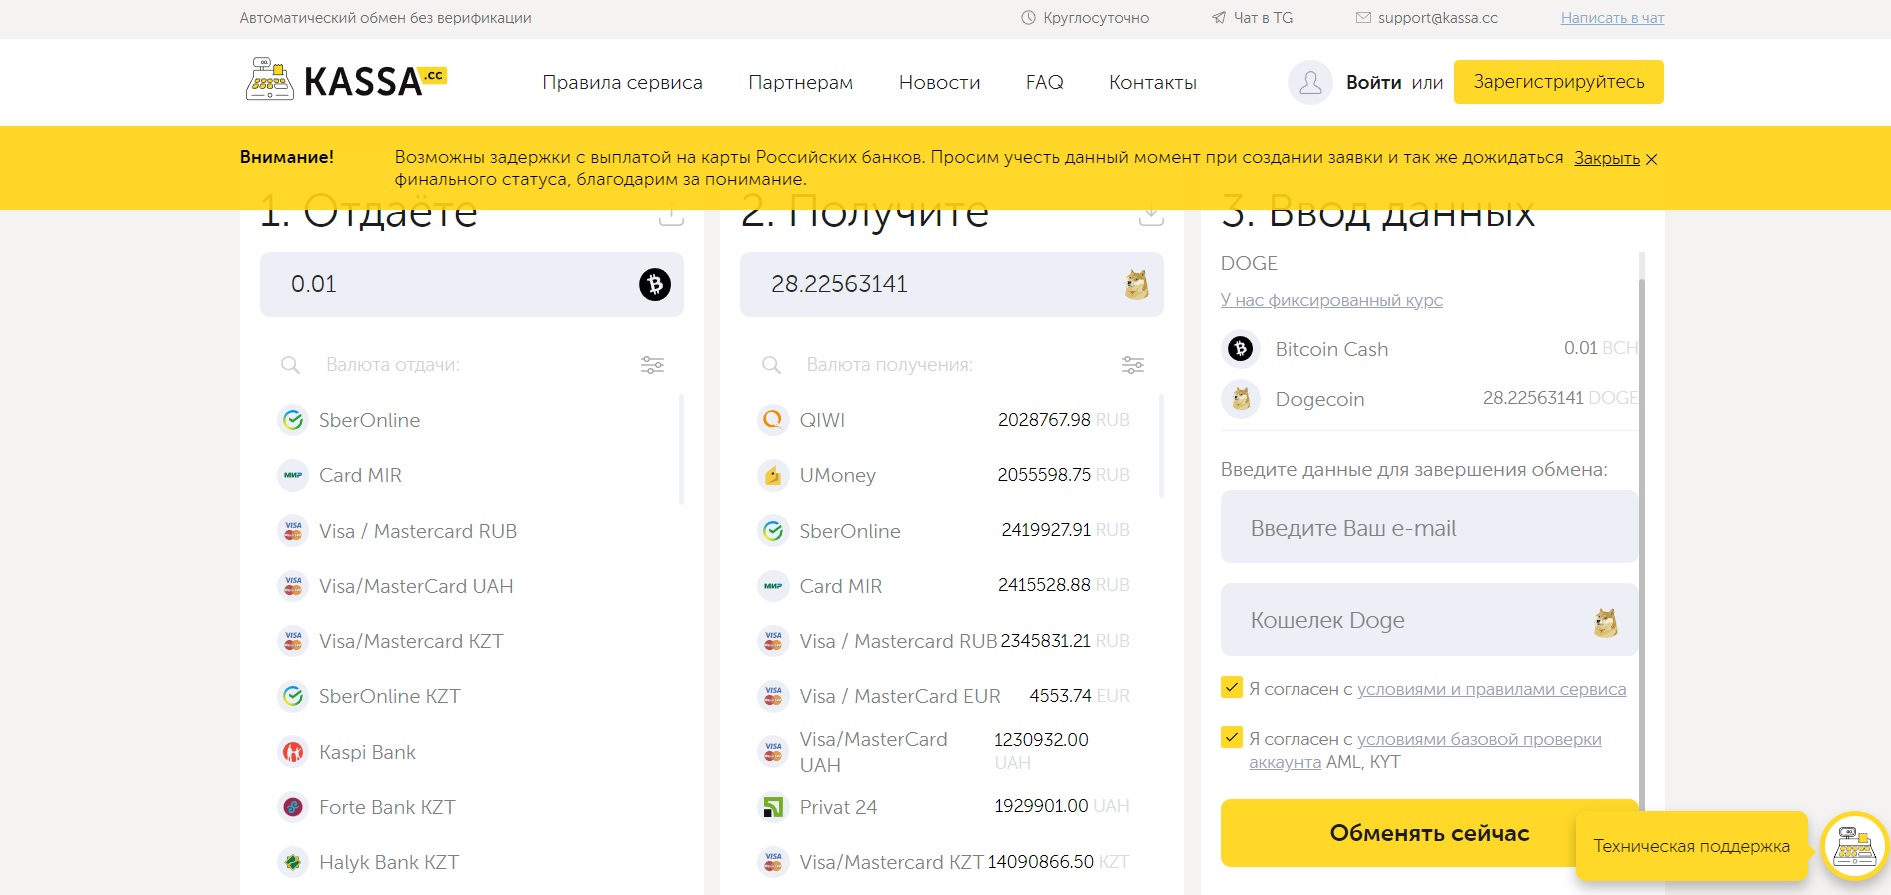The width and height of the screenshot is (1891, 895).
Task: Click the Написать в чат link
Action: [x=1612, y=18]
